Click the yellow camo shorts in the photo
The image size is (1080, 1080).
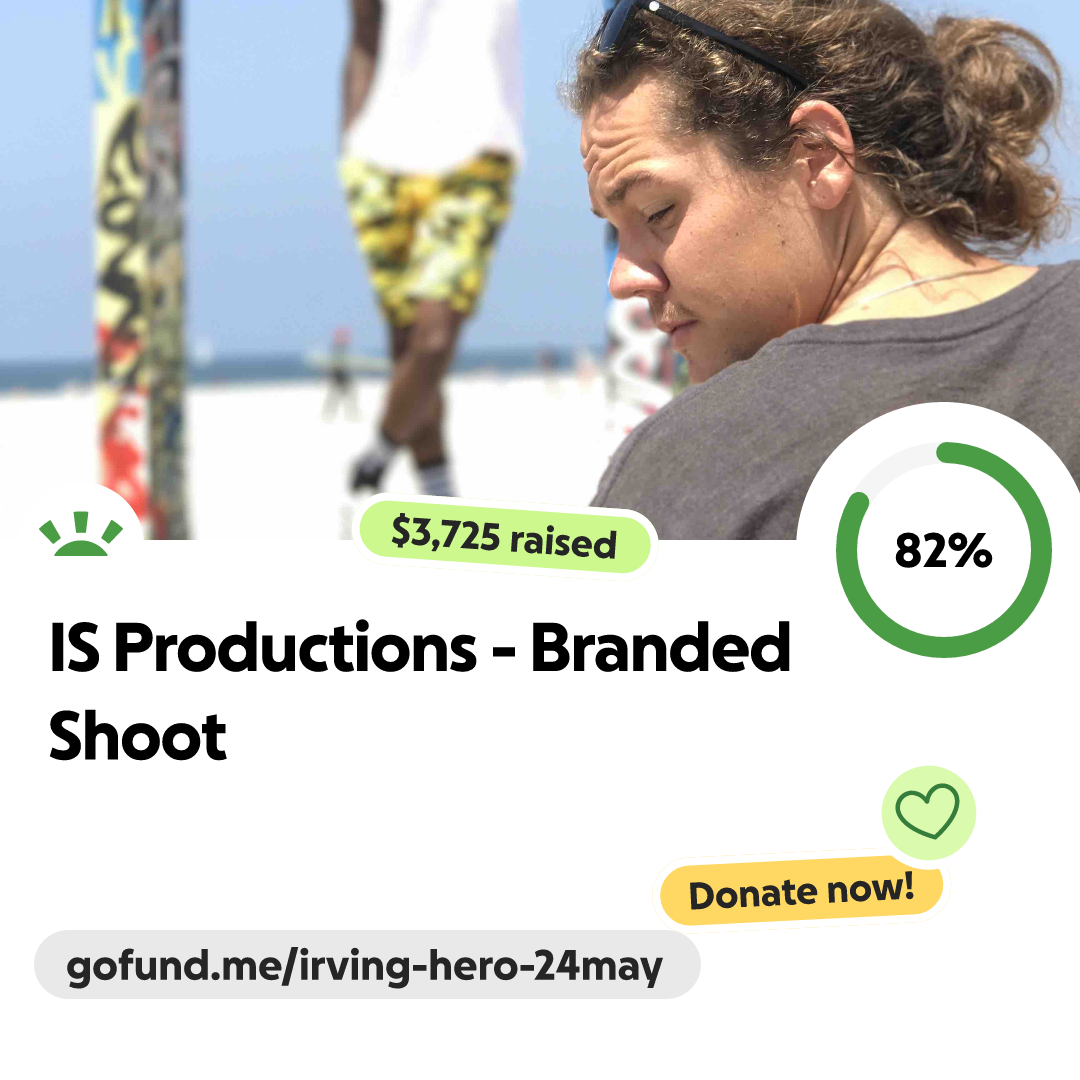pyautogui.click(x=427, y=234)
